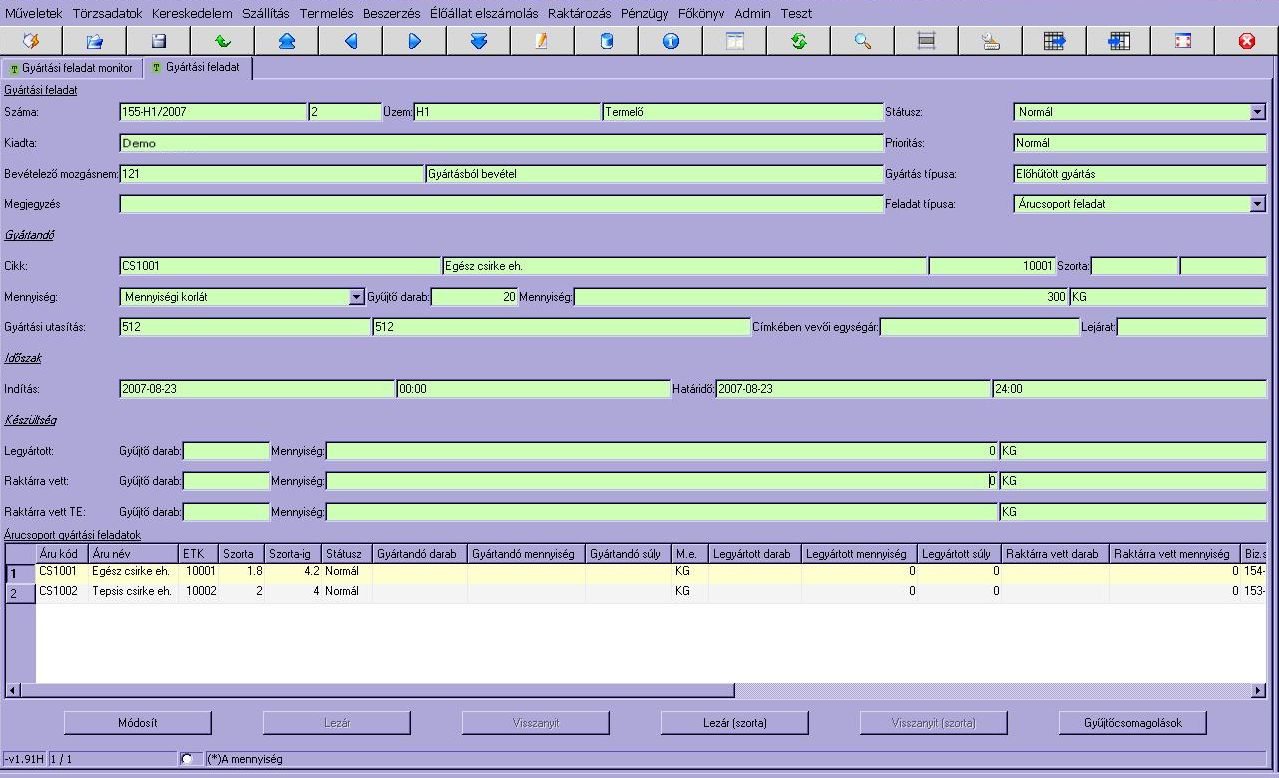
Task: Click the Gyűjtőcsomagolások button
Action: click(1132, 722)
